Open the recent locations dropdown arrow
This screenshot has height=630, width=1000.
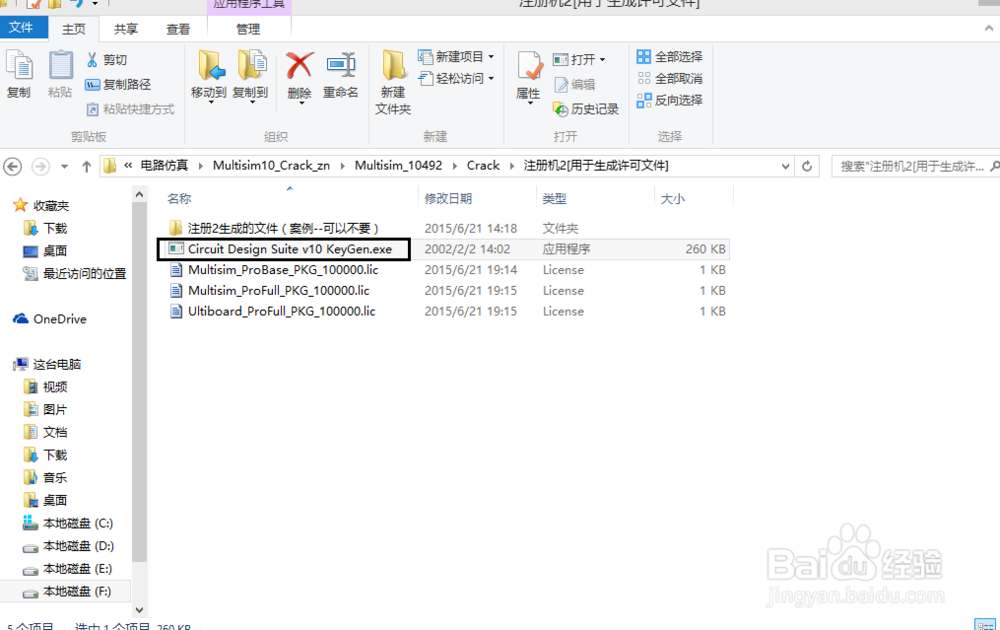click(64, 166)
